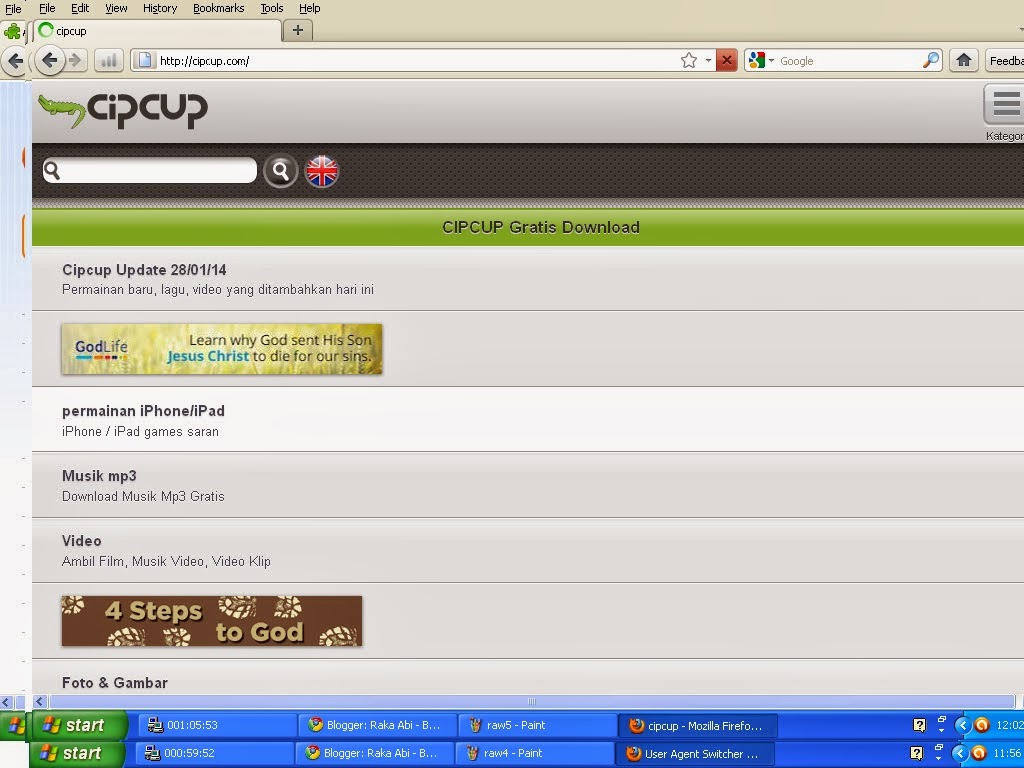Stop loading with the red X button
The image size is (1024, 768).
point(726,61)
